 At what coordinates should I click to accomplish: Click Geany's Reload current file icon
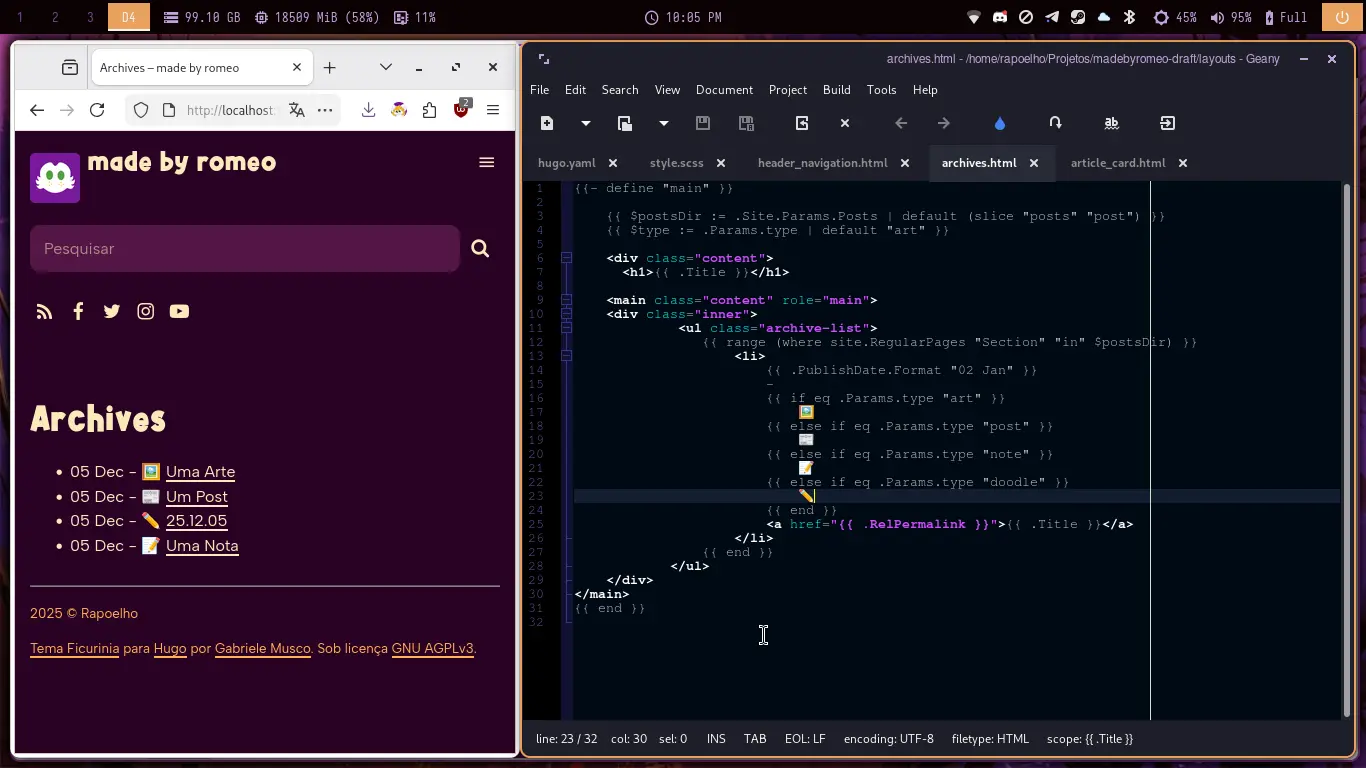(x=802, y=123)
